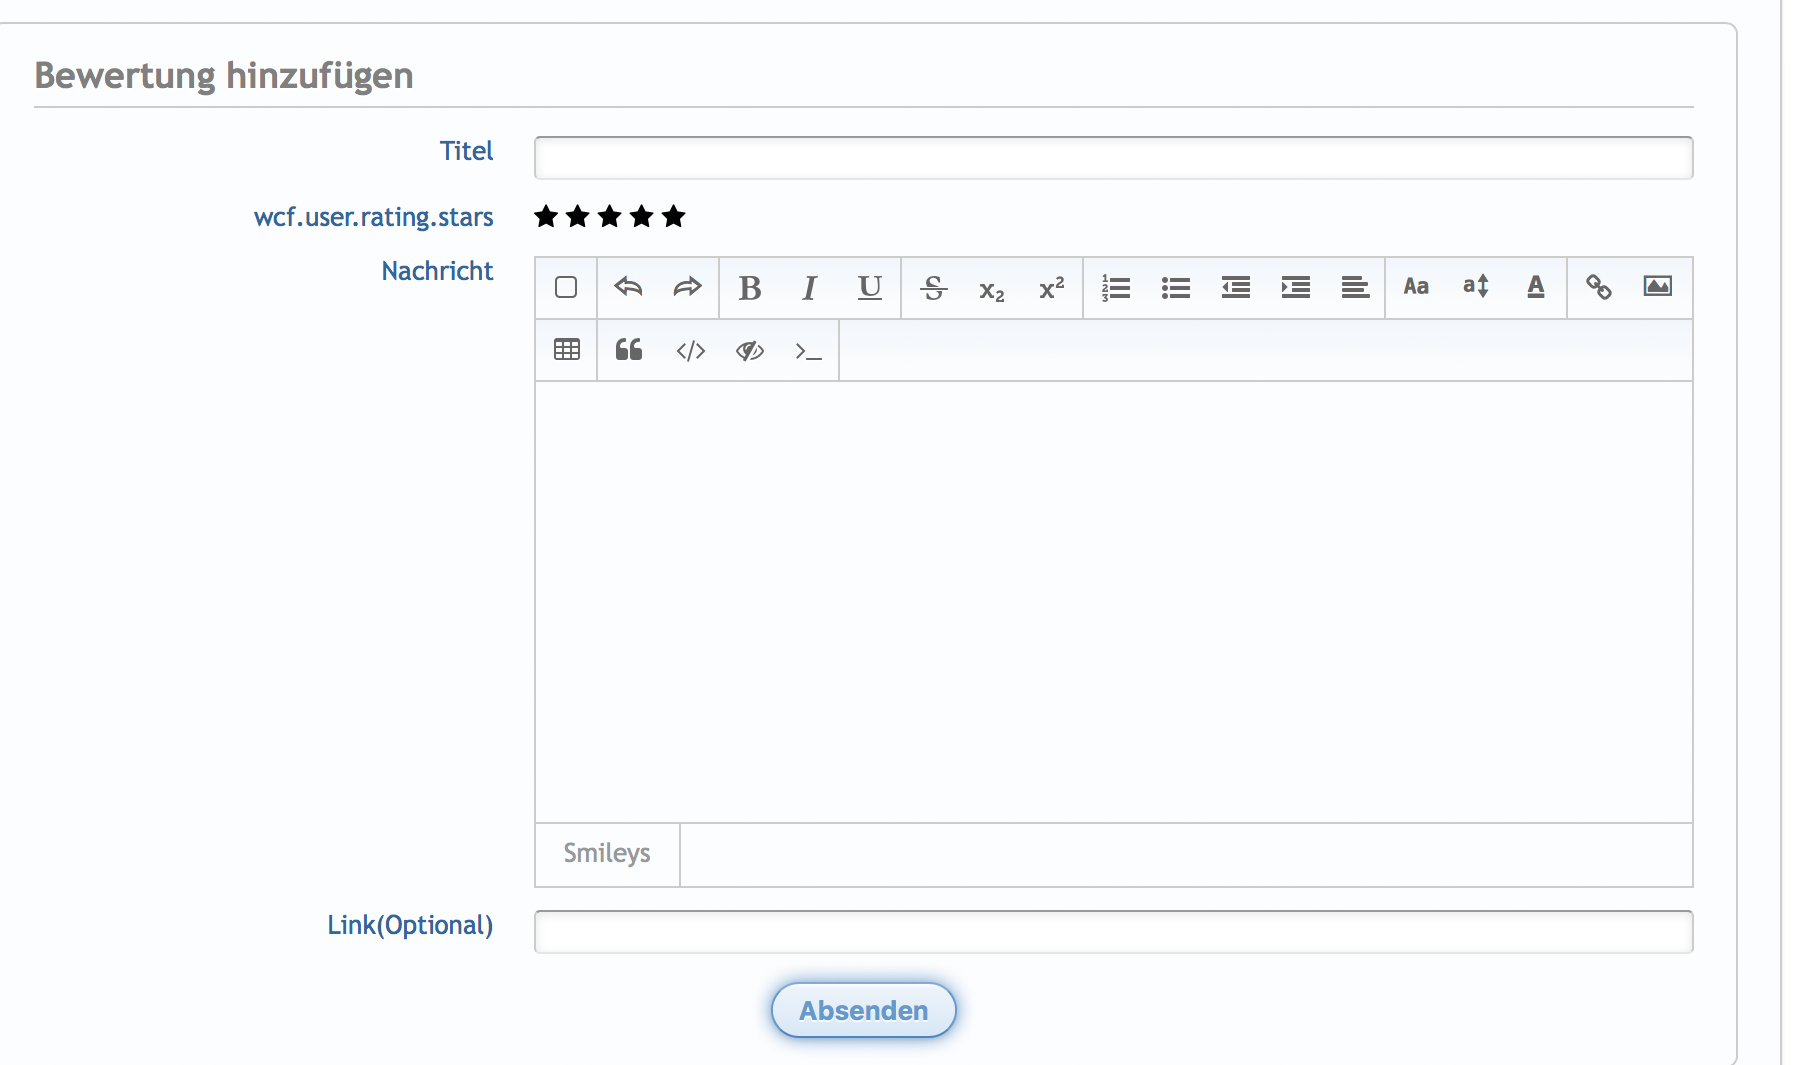Underline the selected text
This screenshot has height=1065, width=1804.
(869, 288)
